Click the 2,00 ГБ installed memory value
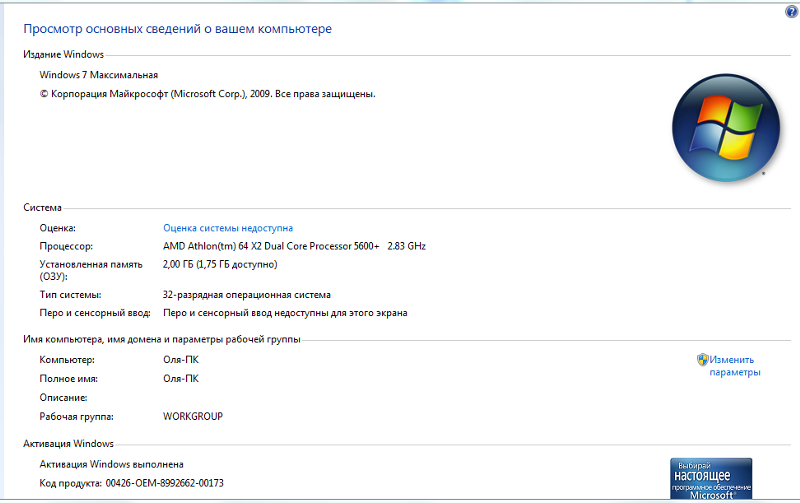 [x=219, y=264]
